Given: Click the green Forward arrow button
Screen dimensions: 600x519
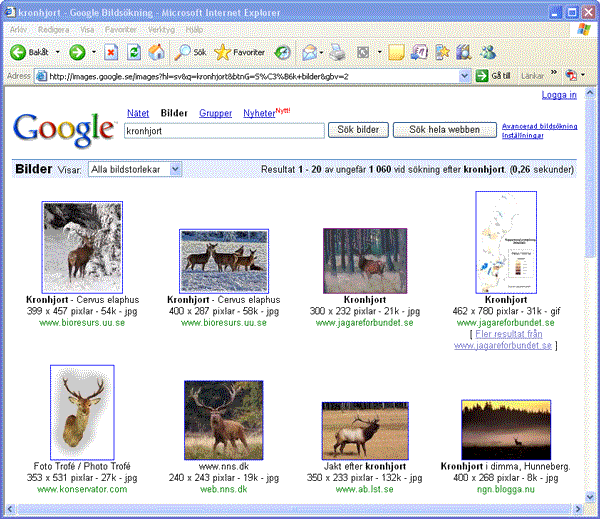Looking at the screenshot, I should [x=77, y=52].
